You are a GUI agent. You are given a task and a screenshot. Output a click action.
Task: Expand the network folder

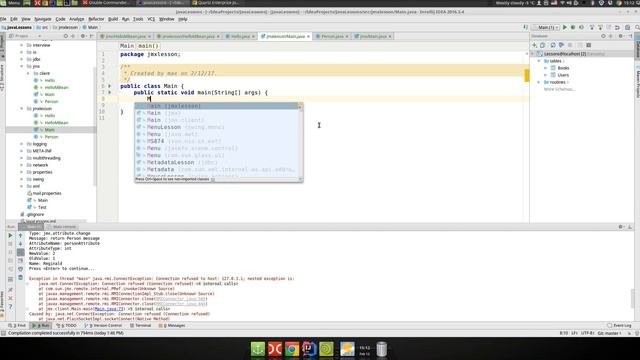[x=22, y=165]
